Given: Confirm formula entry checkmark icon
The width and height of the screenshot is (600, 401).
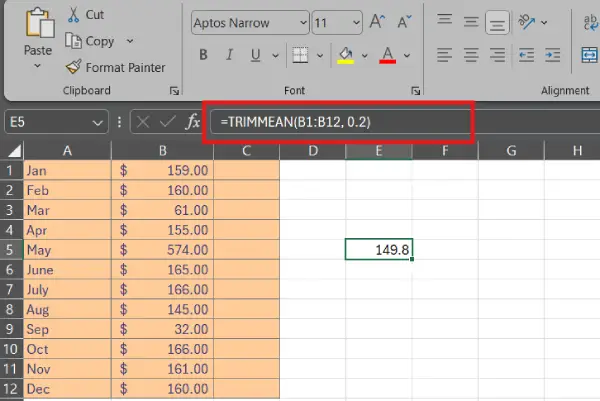Looking at the screenshot, I should click(x=167, y=122).
